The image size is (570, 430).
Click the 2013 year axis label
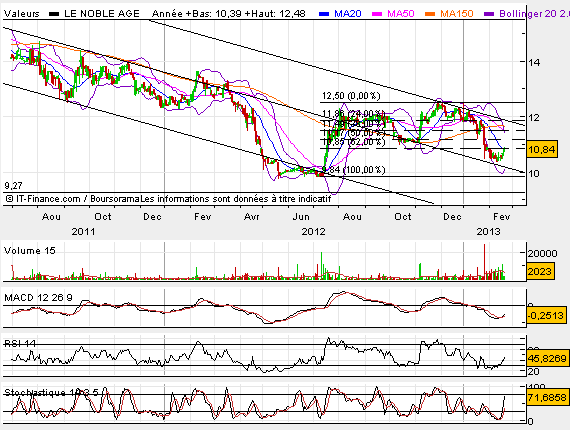[488, 232]
